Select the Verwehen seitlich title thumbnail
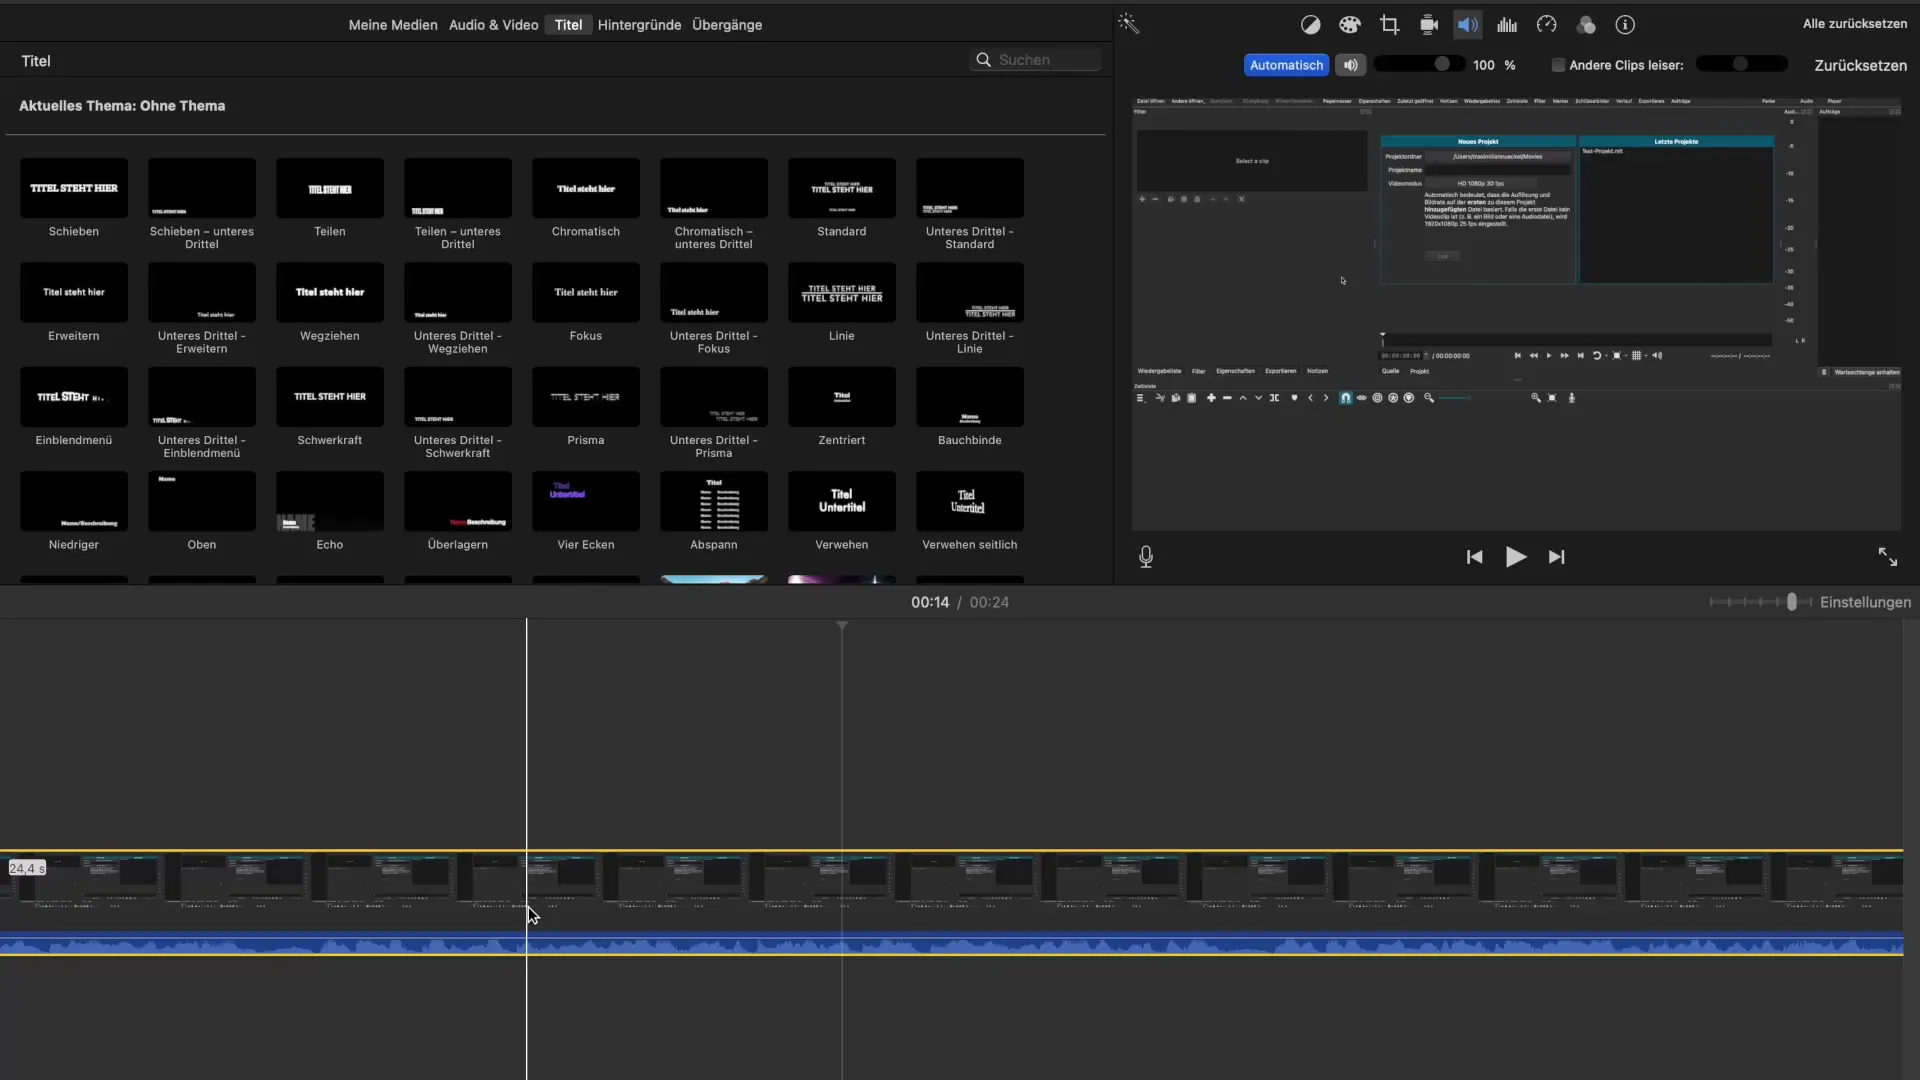Screen dimensions: 1920x1080 [x=970, y=501]
